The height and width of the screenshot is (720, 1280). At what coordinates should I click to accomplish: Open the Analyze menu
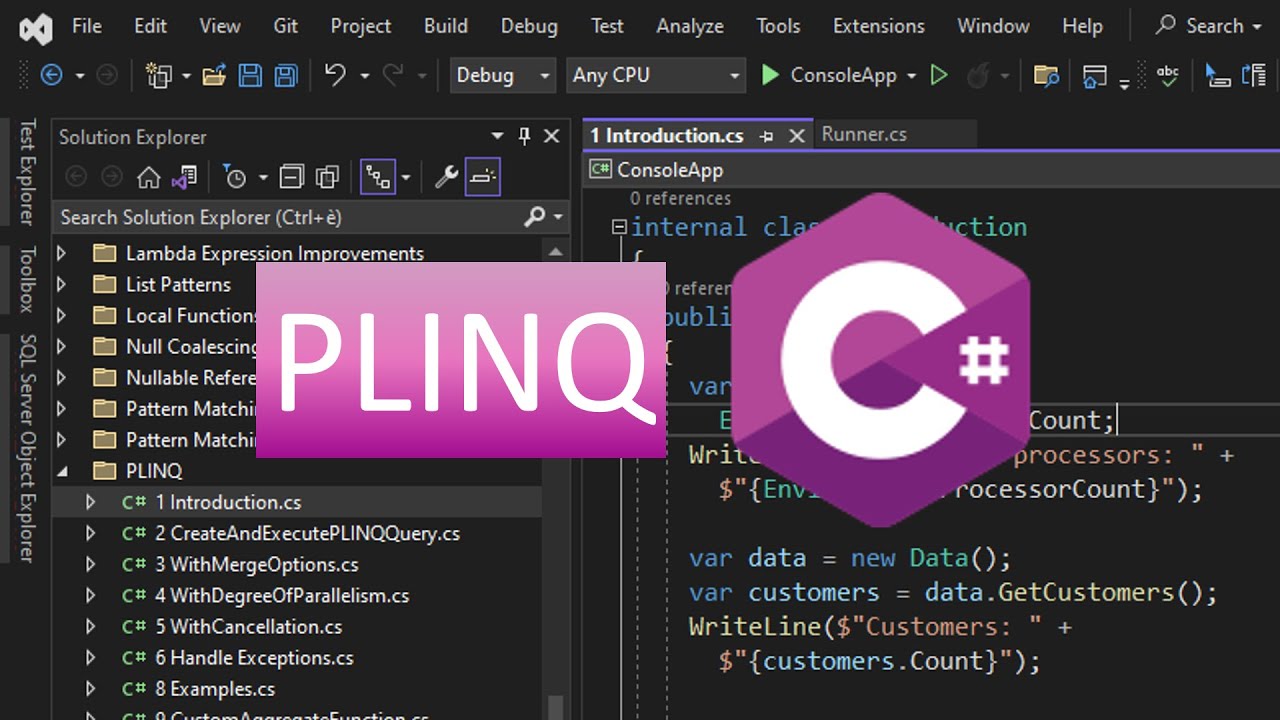(x=689, y=26)
